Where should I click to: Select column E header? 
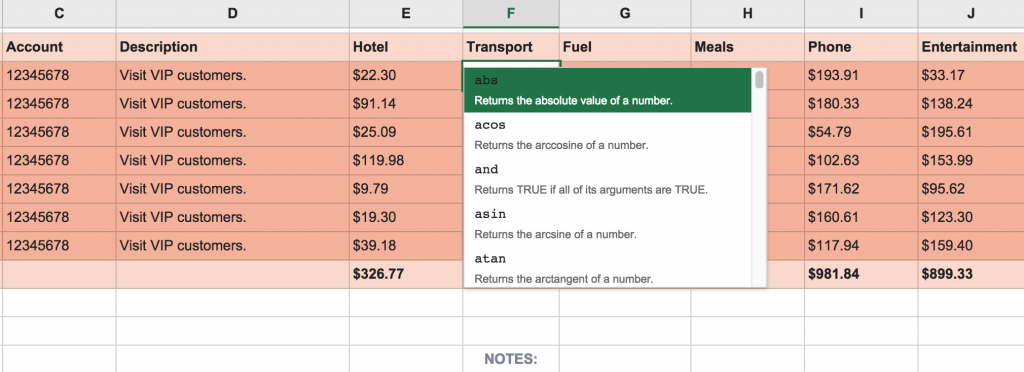[x=406, y=14]
